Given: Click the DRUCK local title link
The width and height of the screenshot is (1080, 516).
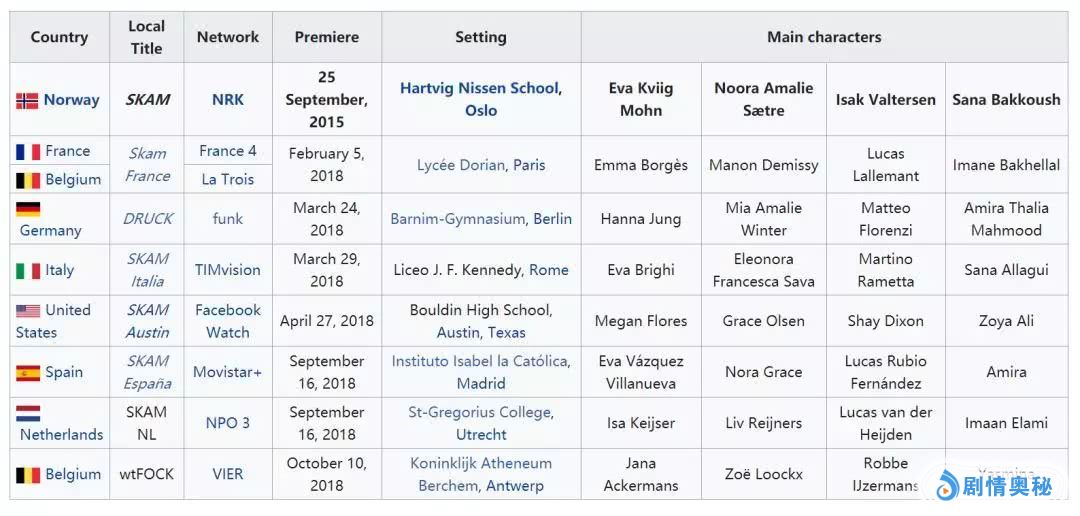Looking at the screenshot, I should click(147, 218).
